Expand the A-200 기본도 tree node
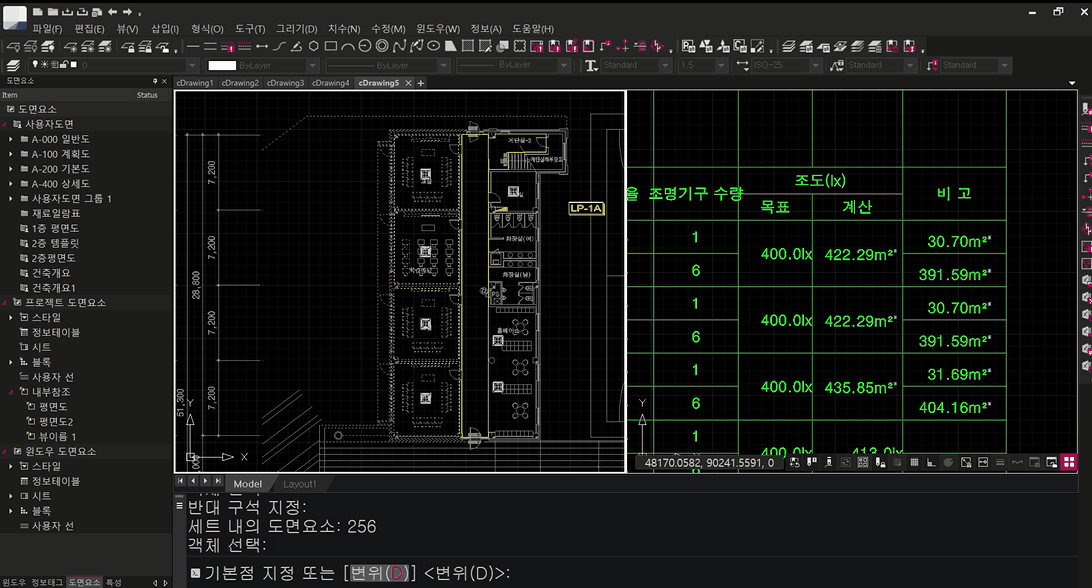The image size is (1092, 588). click(10, 169)
